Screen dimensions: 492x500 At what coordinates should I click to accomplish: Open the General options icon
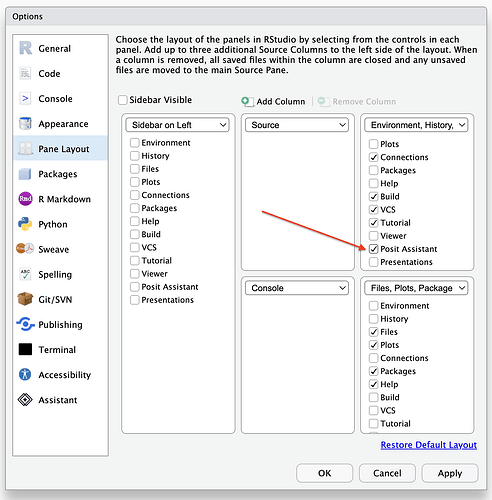coord(25,48)
